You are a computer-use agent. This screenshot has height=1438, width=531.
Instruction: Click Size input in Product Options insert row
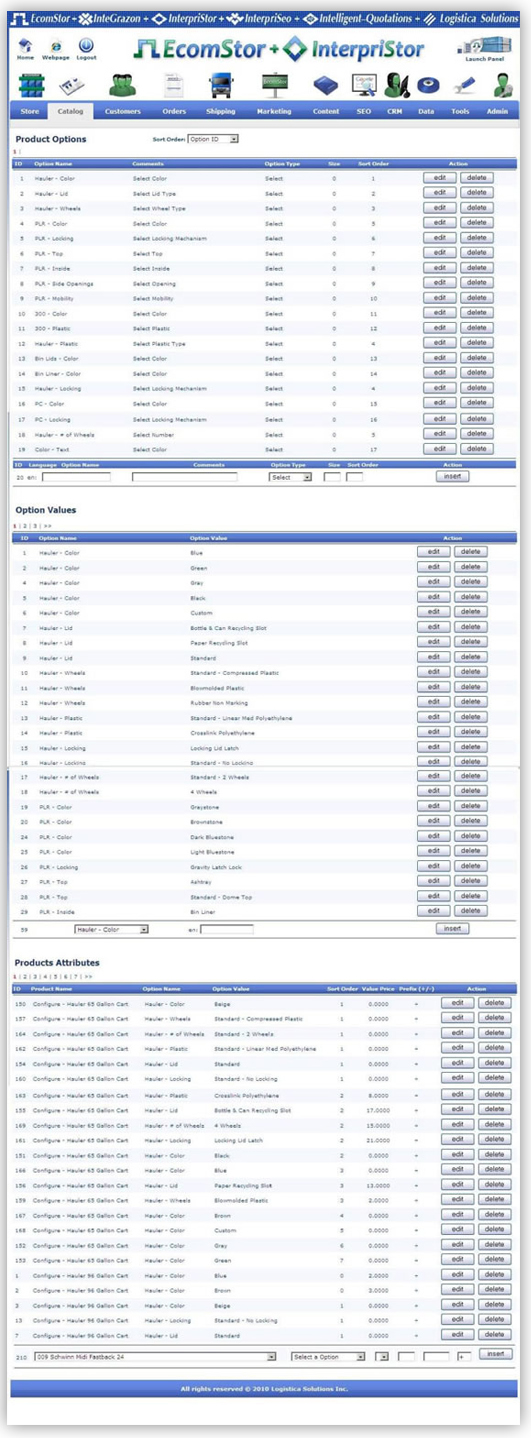point(332,477)
